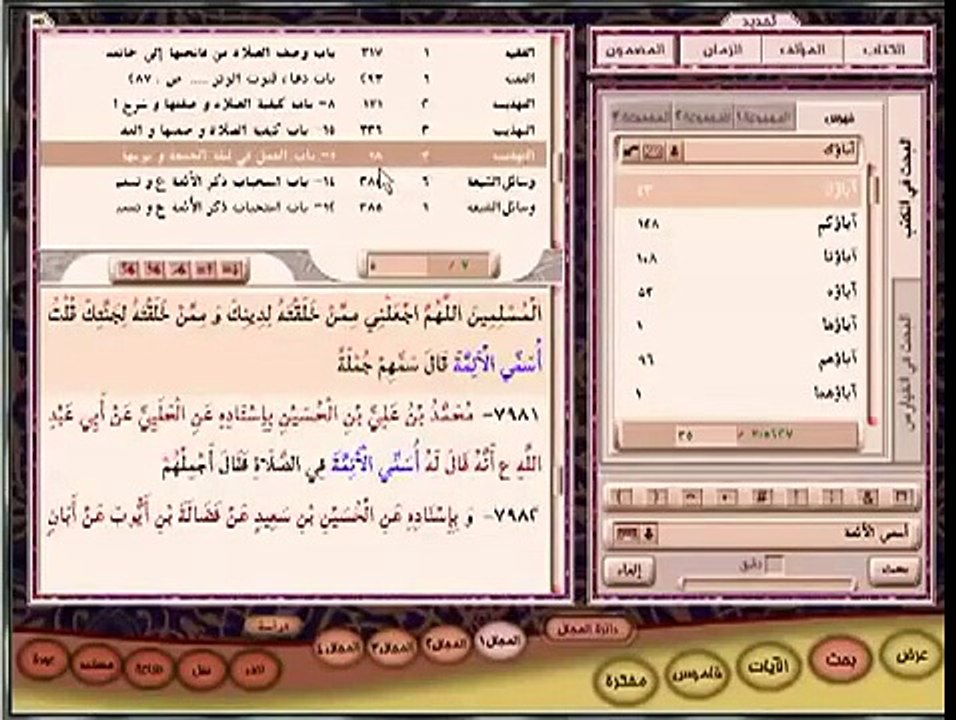This screenshot has height=720, width=956.
Task: Click the عرض round button
Action: 912,655
